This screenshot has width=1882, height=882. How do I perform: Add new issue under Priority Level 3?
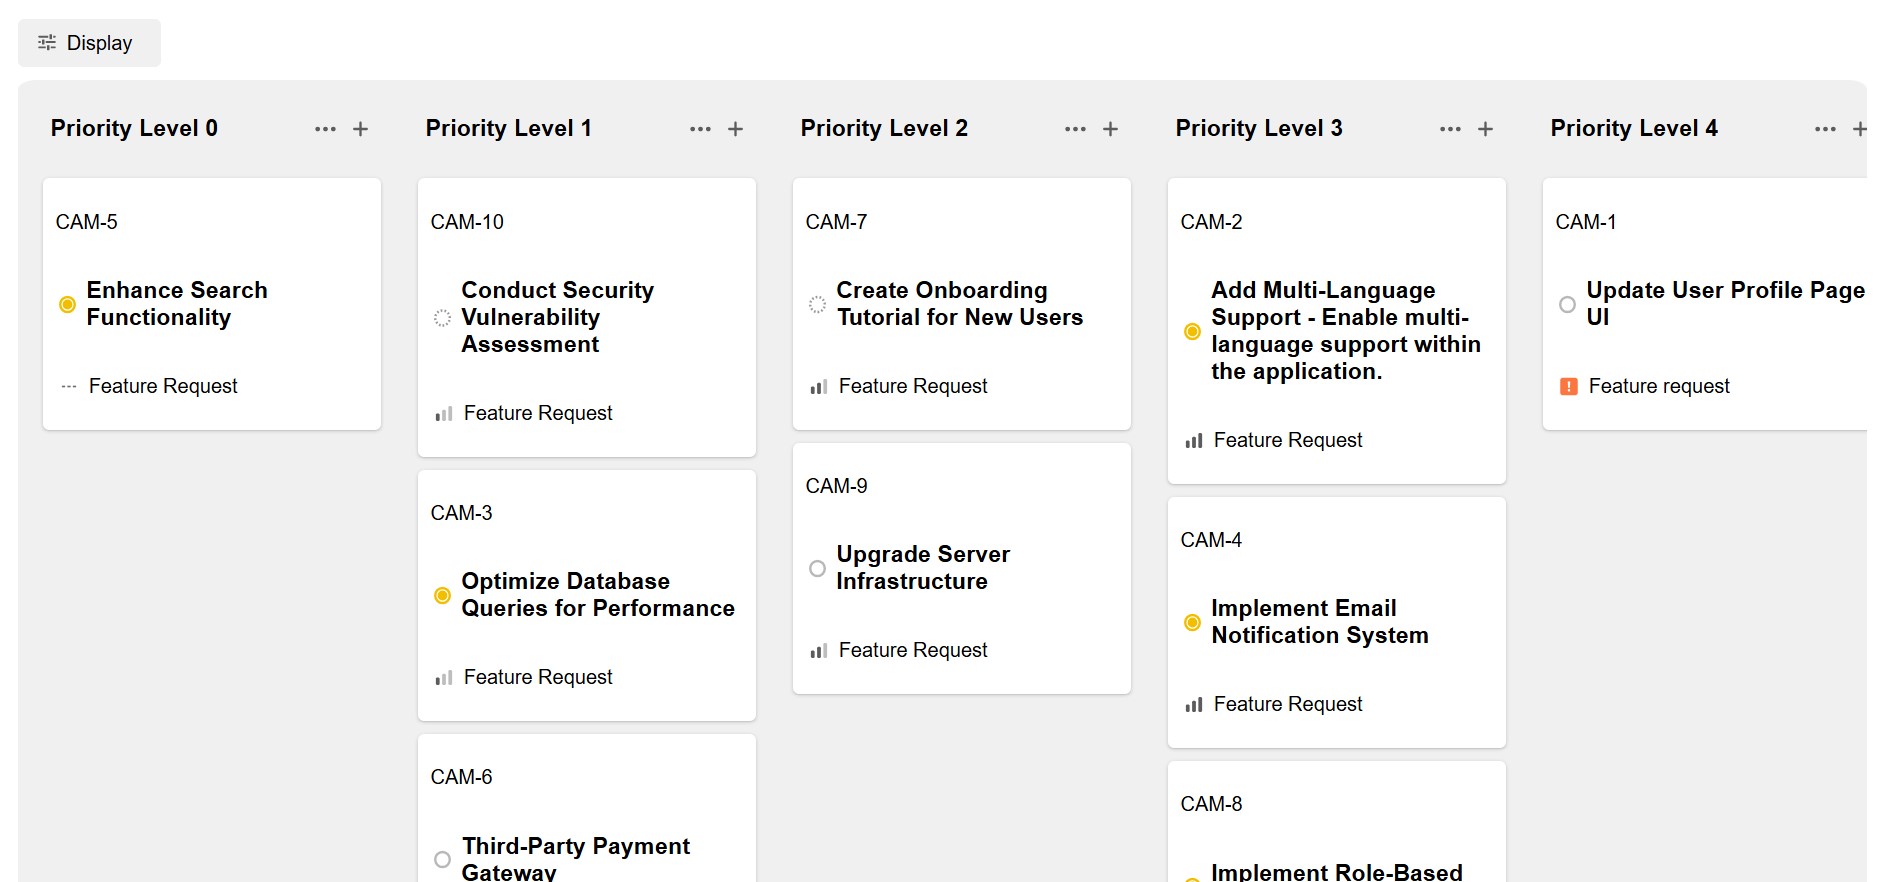click(1486, 129)
